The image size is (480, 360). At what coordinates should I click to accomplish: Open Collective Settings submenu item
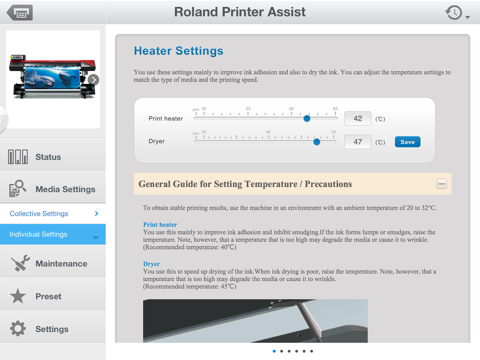39,214
